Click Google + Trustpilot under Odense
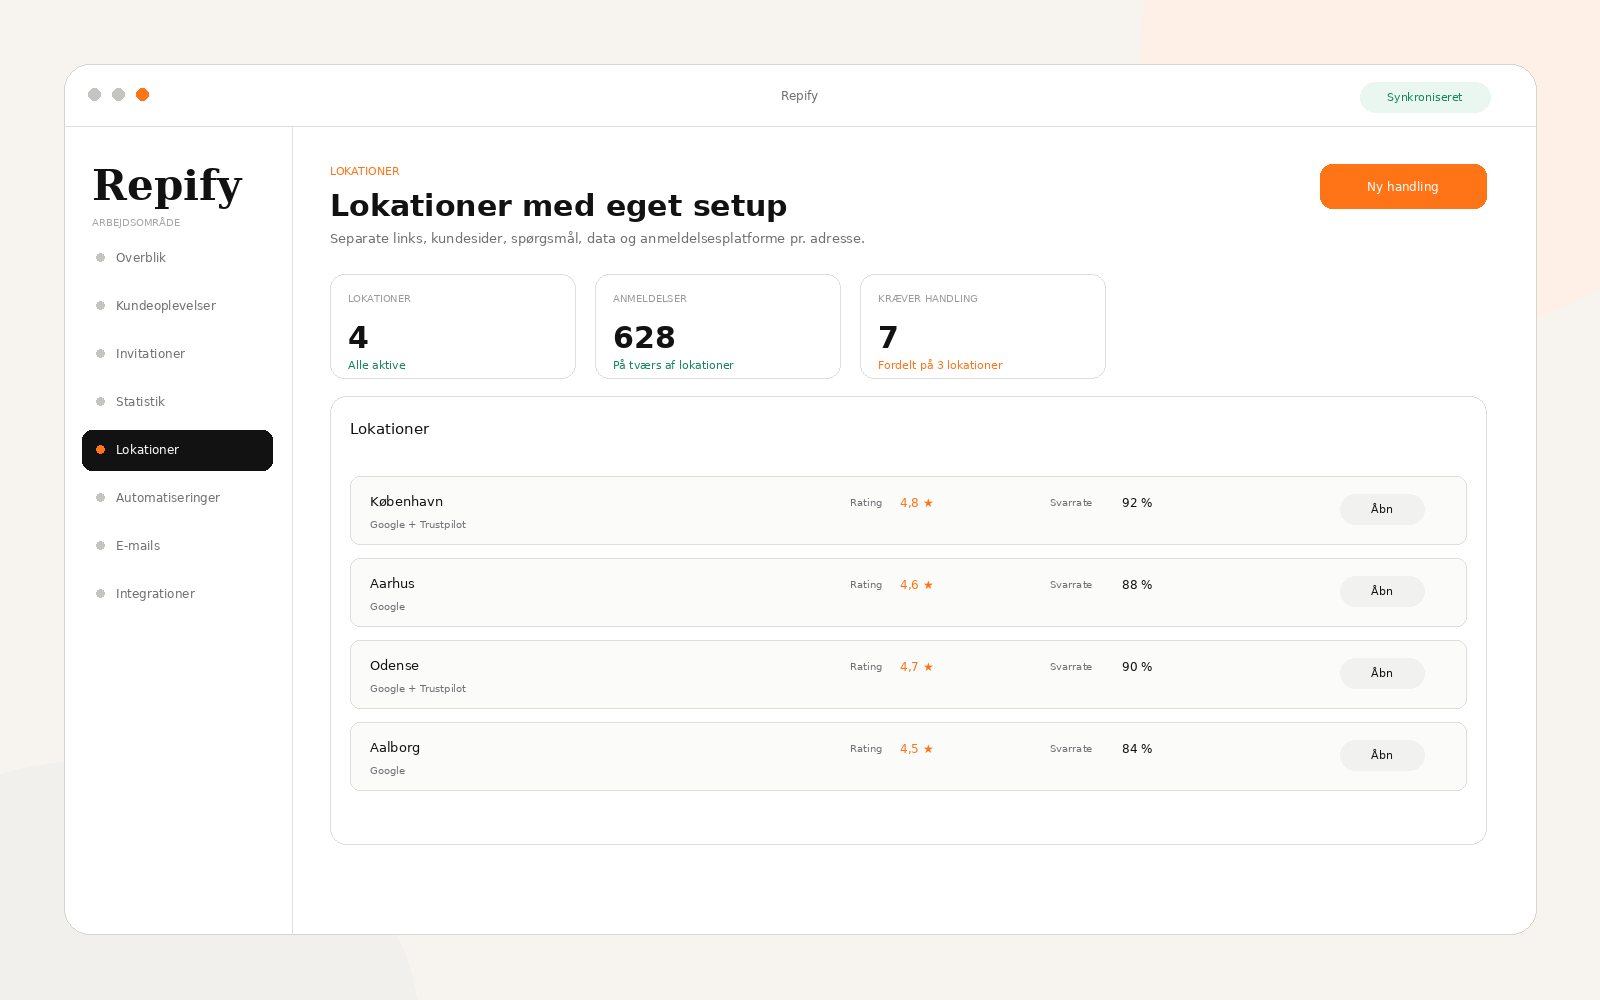 click(x=418, y=689)
